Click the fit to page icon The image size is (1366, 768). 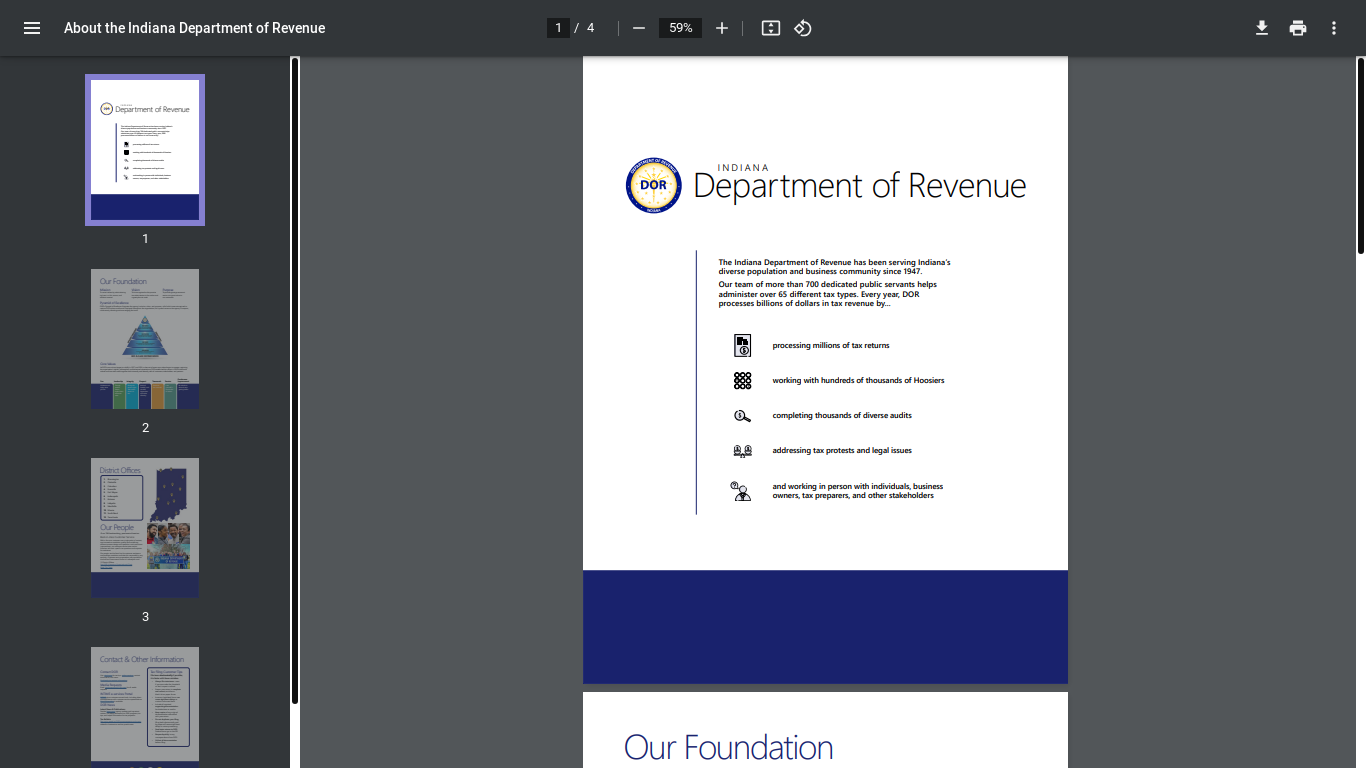pos(771,28)
